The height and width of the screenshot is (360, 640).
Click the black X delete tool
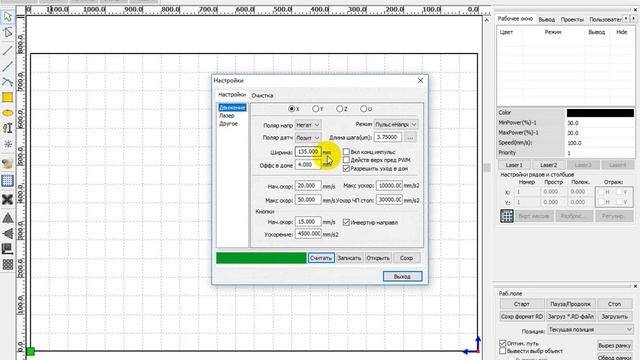[x=7, y=199]
